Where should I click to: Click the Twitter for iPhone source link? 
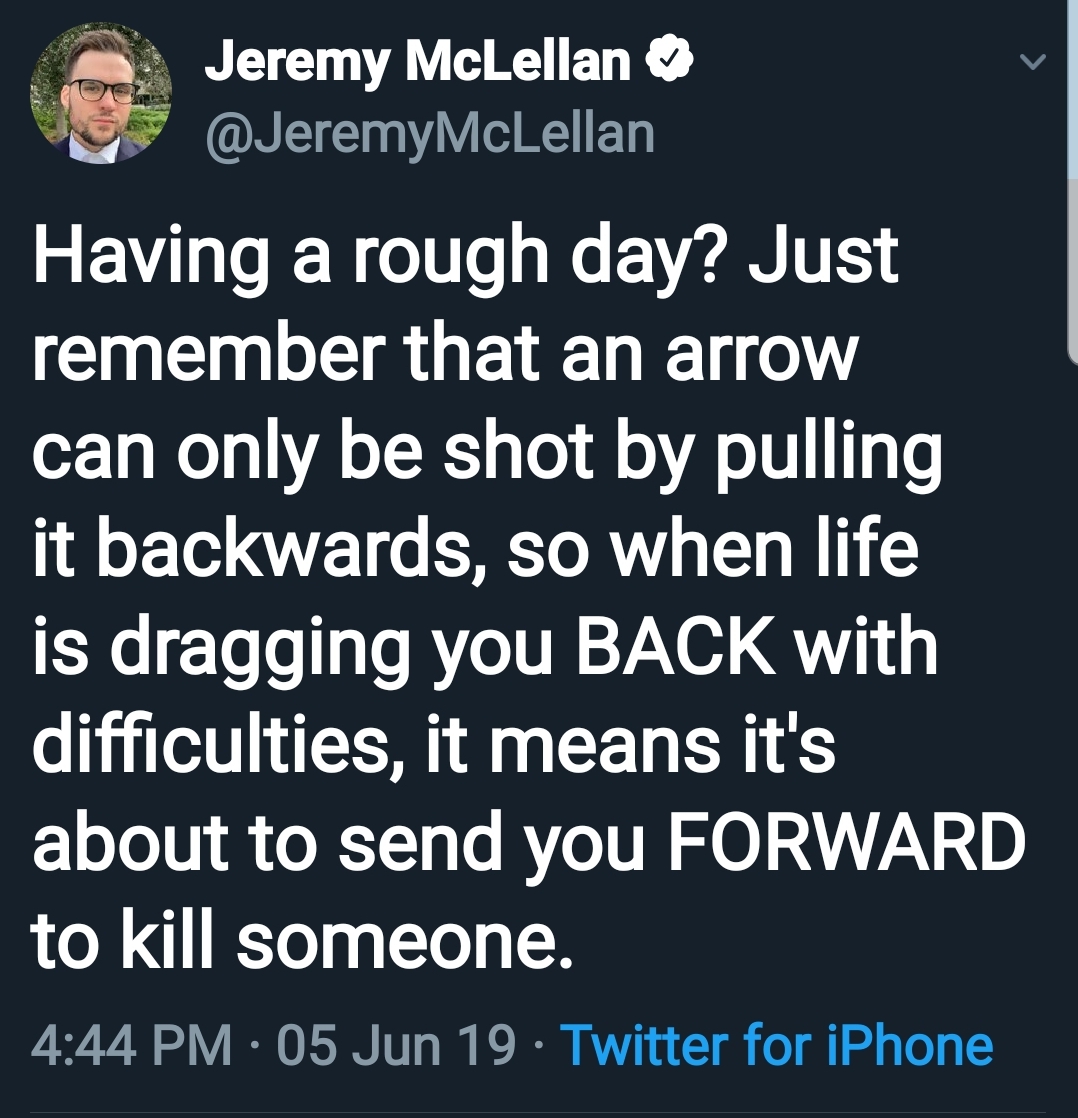pyautogui.click(x=777, y=1045)
